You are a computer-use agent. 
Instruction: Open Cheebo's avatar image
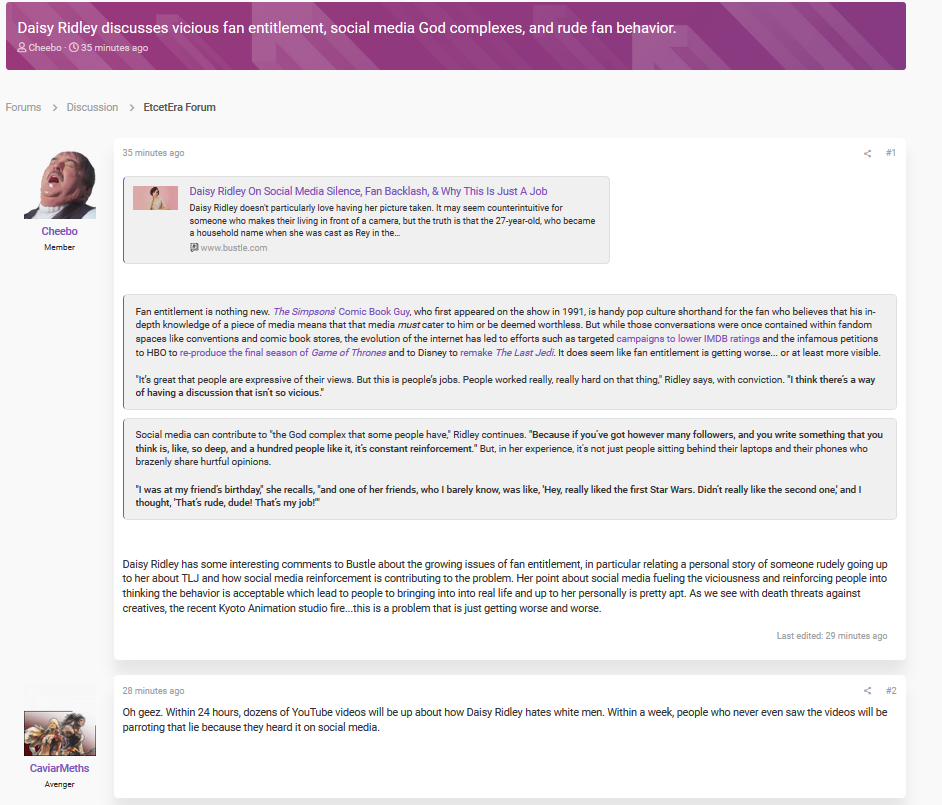pyautogui.click(x=59, y=185)
